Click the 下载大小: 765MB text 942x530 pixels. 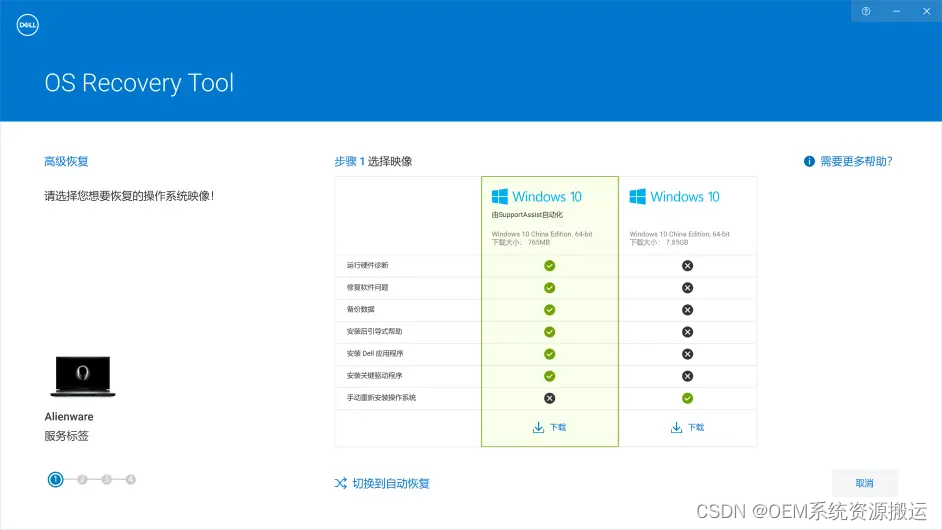(521, 242)
